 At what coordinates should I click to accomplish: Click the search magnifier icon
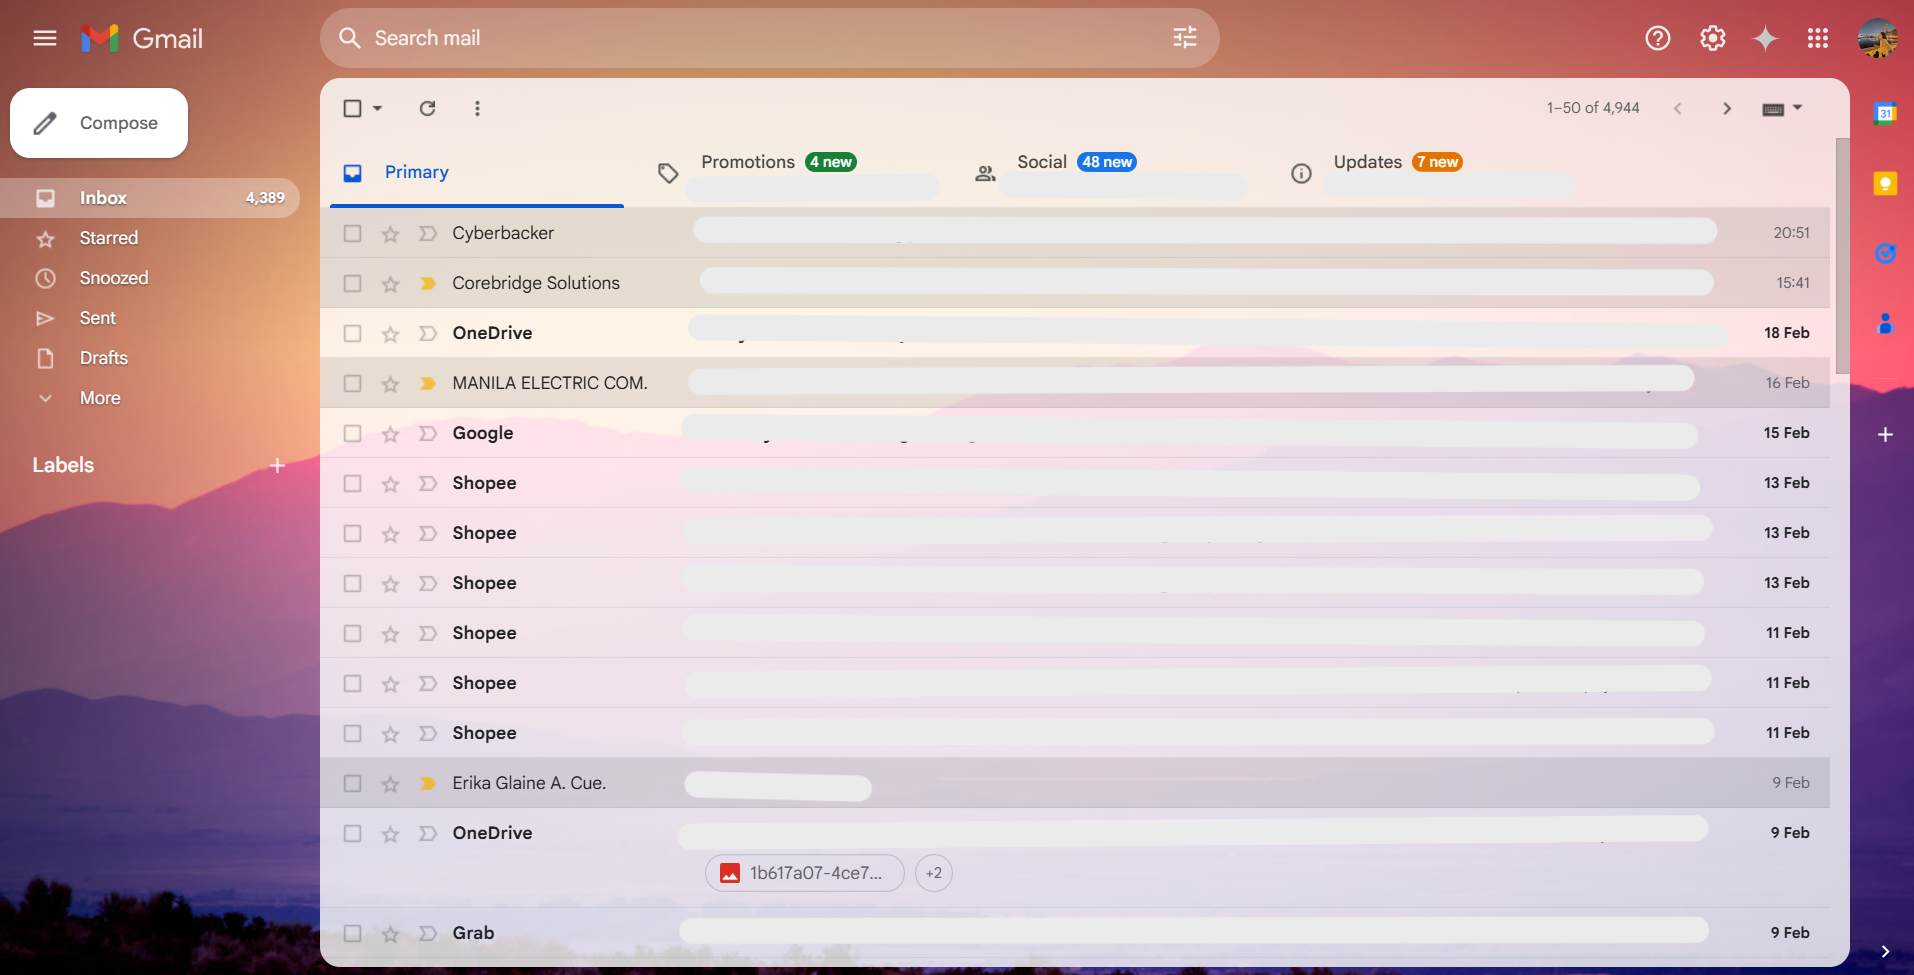click(349, 38)
